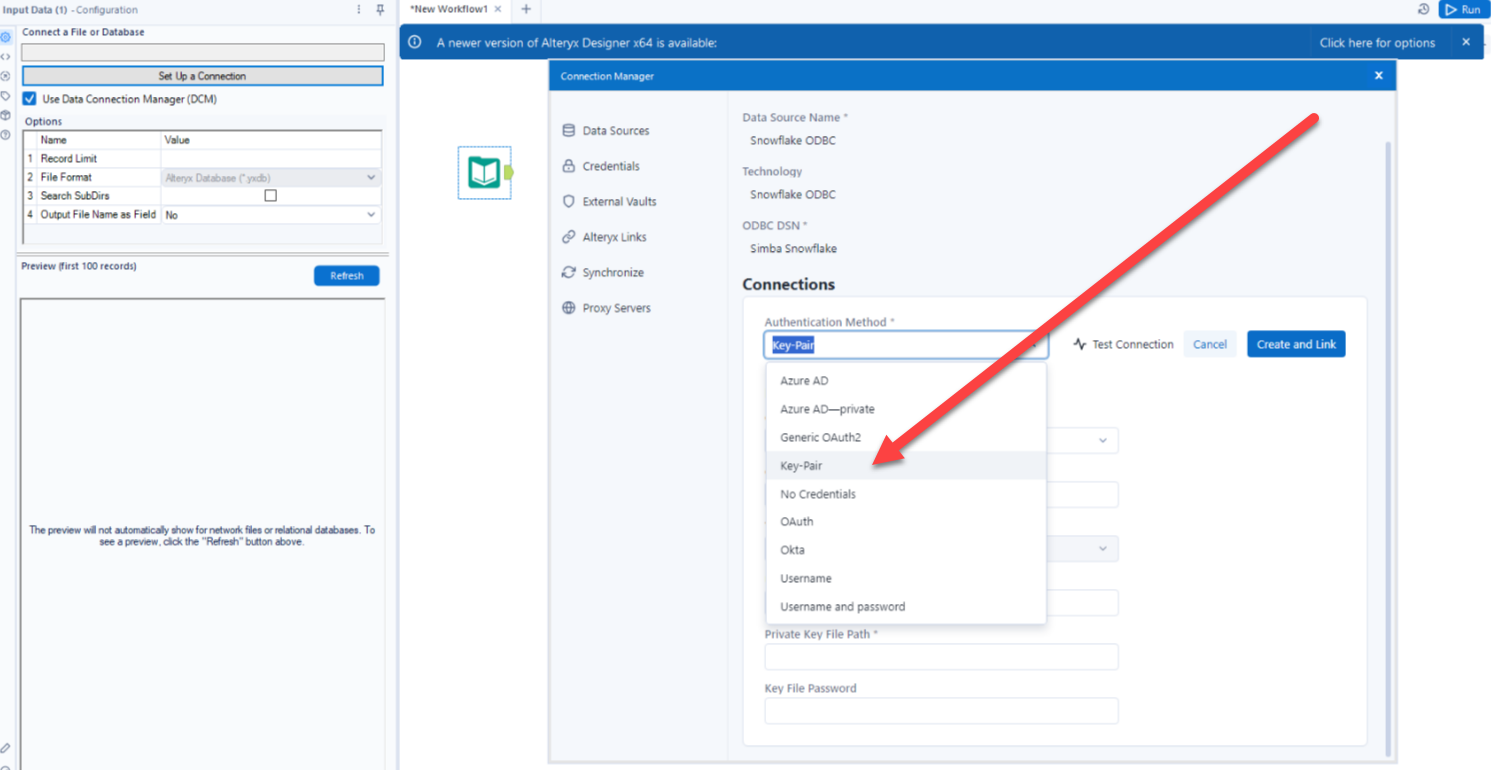Open Output File Name as Field dropdown
This screenshot has width=1491, height=770.
pyautogui.click(x=271, y=215)
